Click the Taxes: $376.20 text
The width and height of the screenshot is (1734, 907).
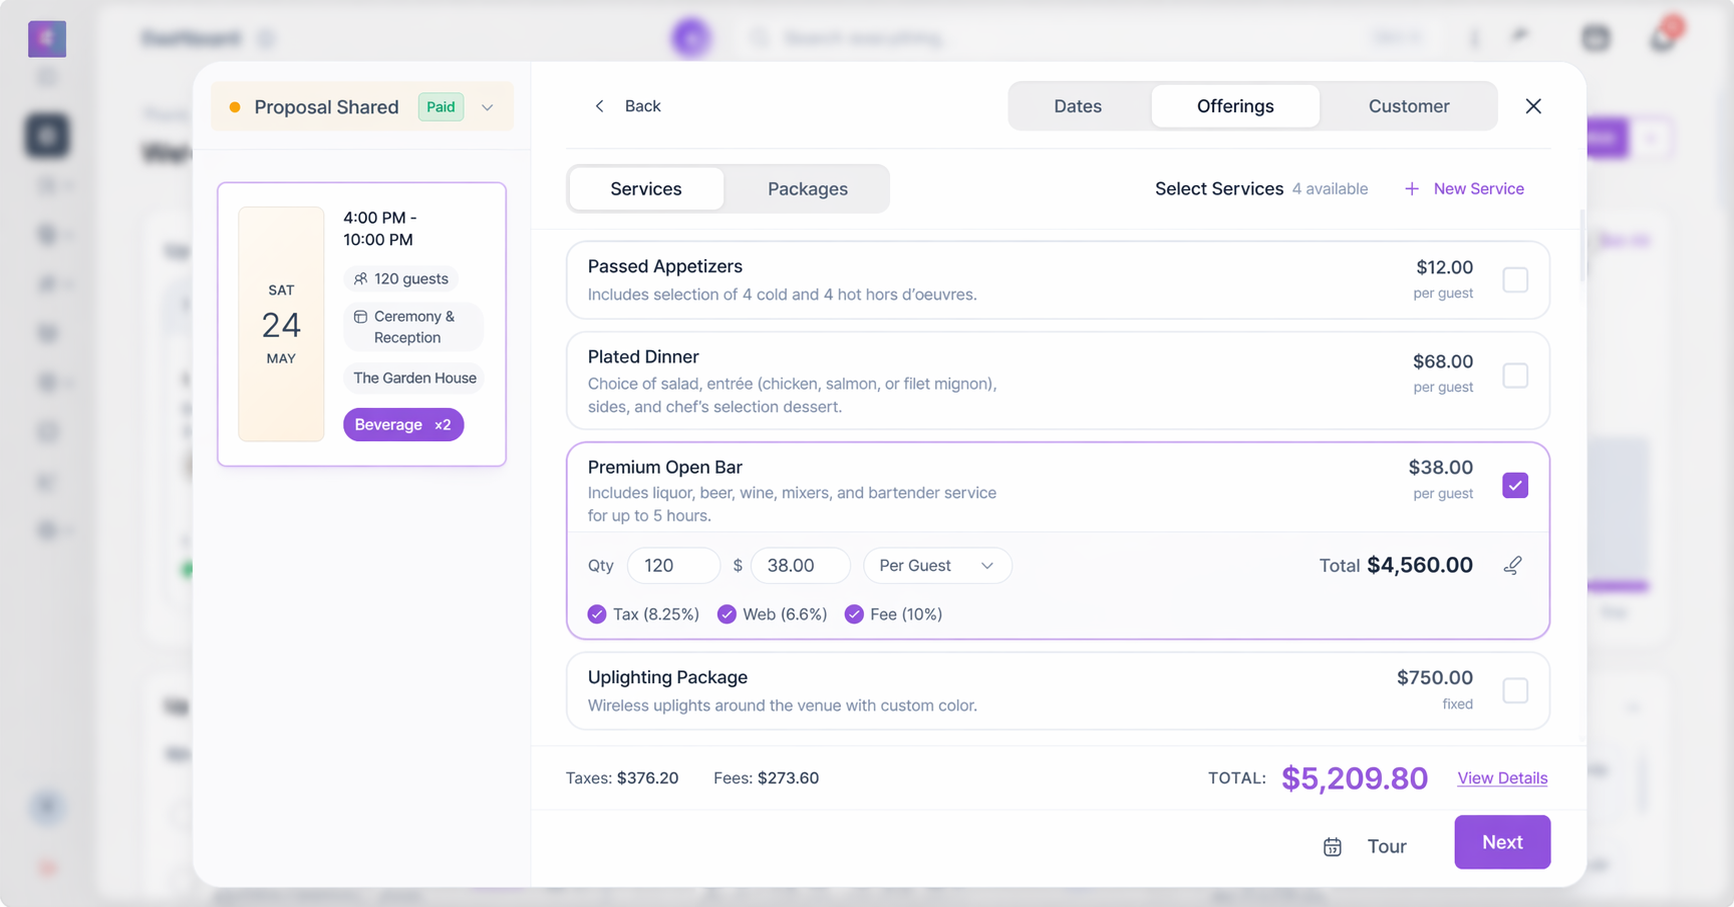click(622, 778)
